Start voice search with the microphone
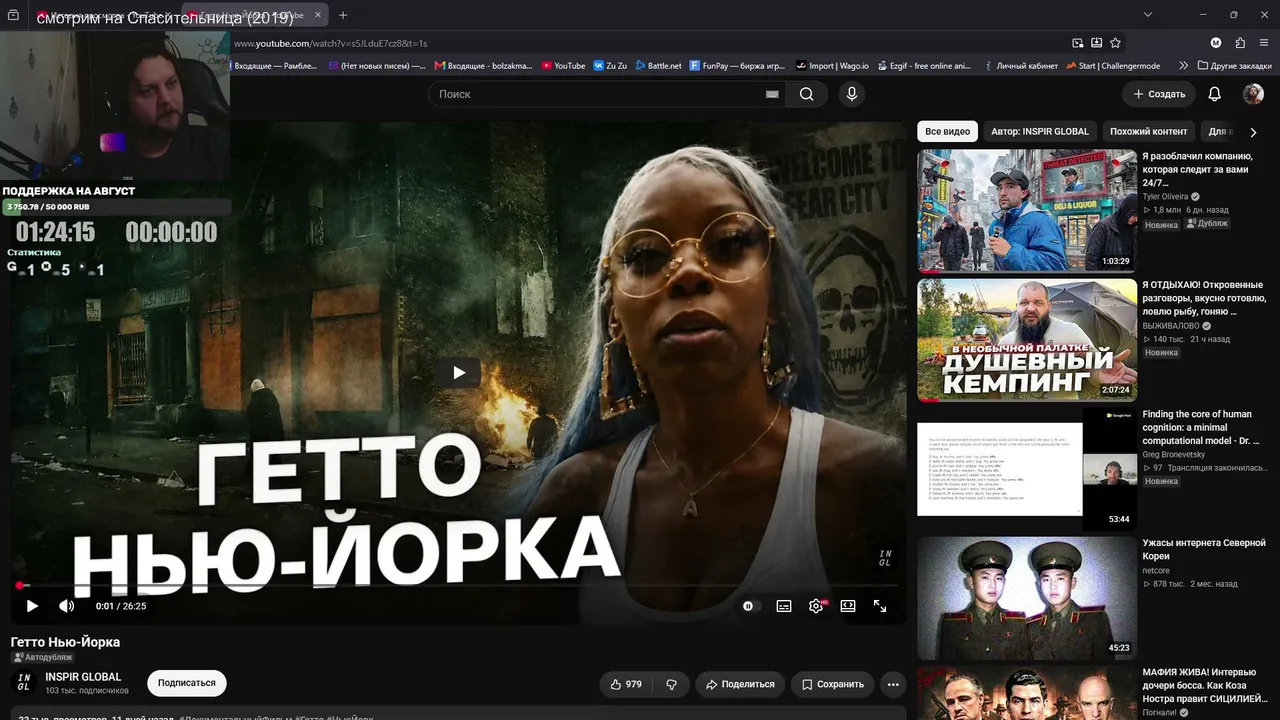This screenshot has width=1280, height=720. point(851,94)
